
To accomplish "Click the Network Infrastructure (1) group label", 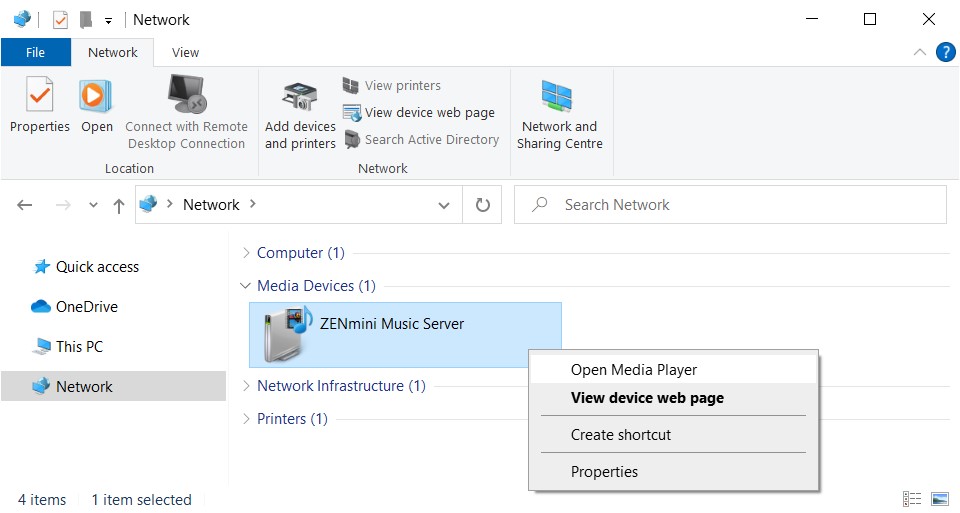I will [x=341, y=386].
